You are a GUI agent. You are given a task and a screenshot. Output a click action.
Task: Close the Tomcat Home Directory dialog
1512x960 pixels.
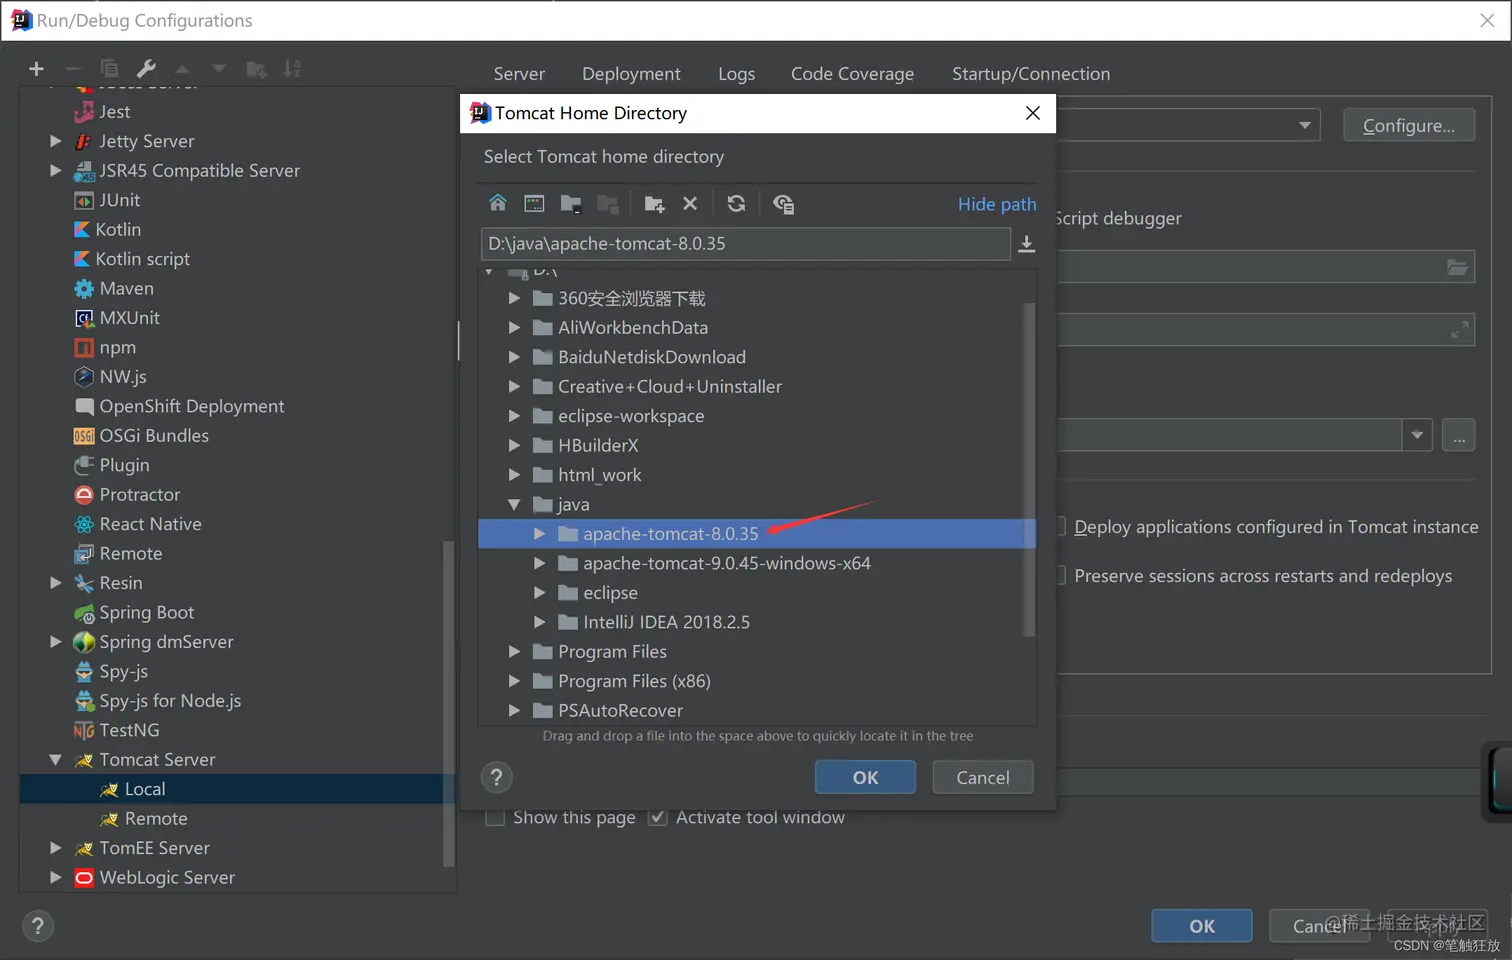[1033, 113]
